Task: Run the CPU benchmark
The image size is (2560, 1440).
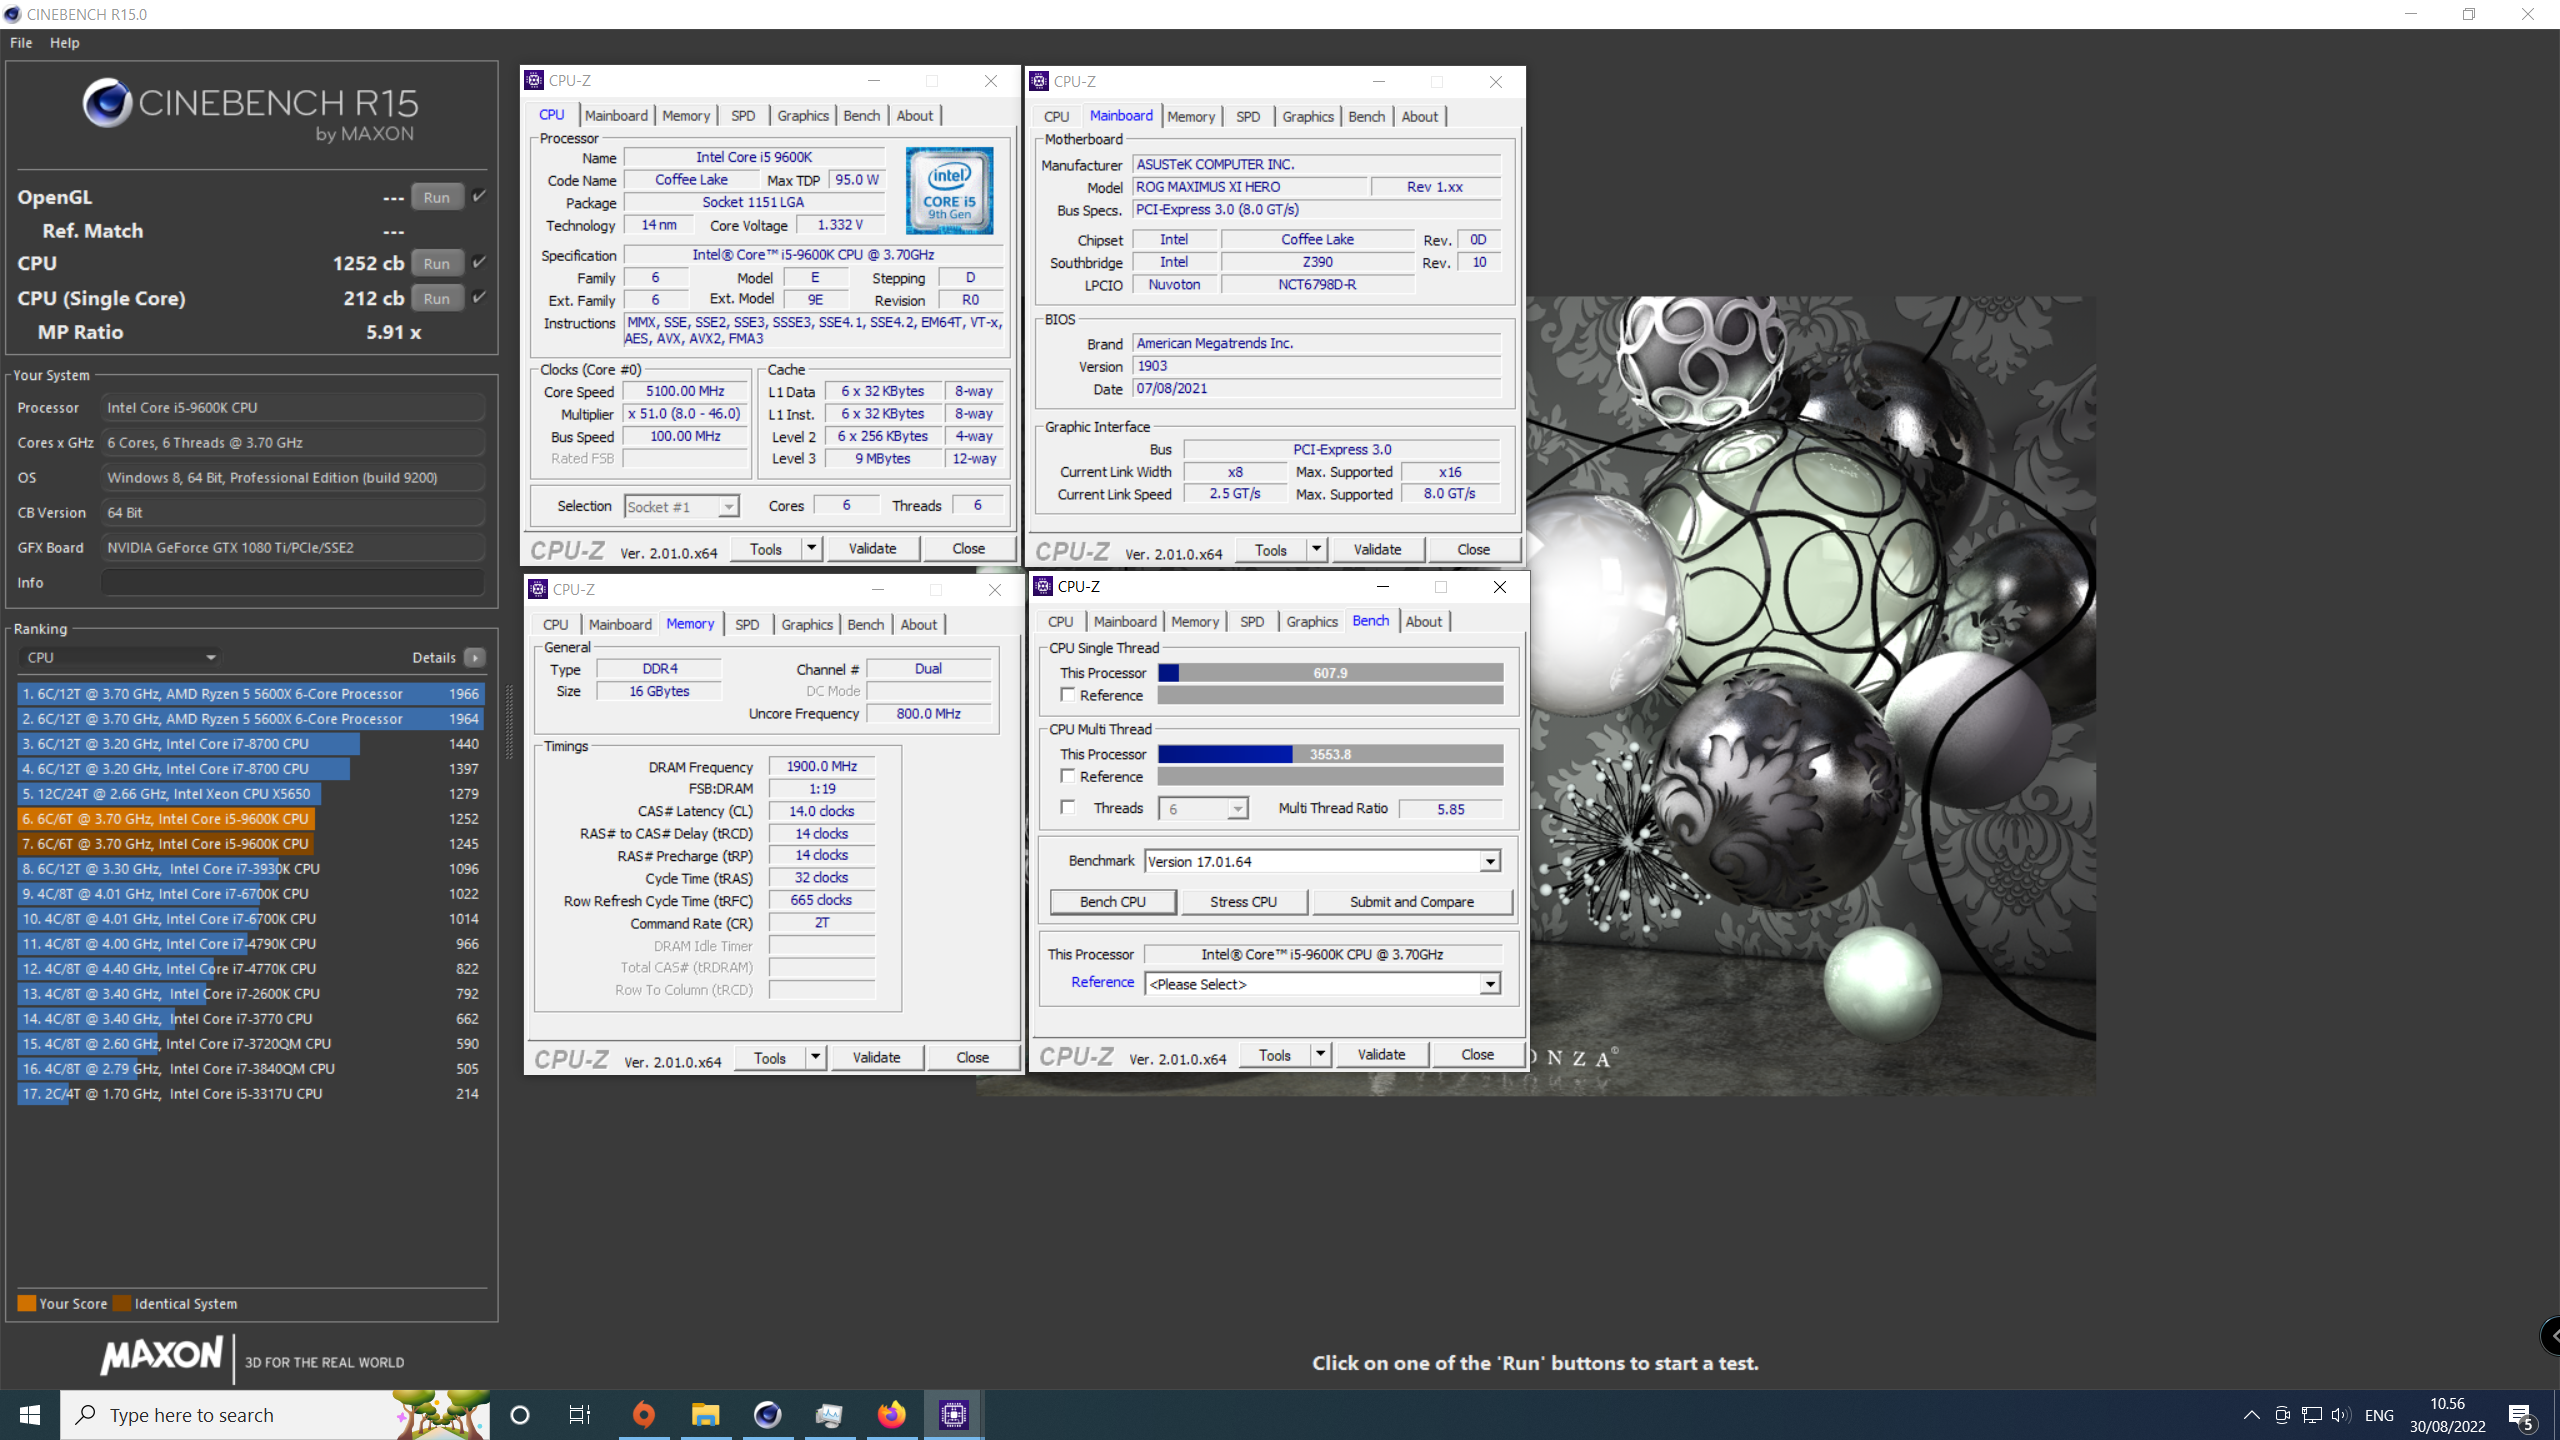Action: tap(436, 263)
